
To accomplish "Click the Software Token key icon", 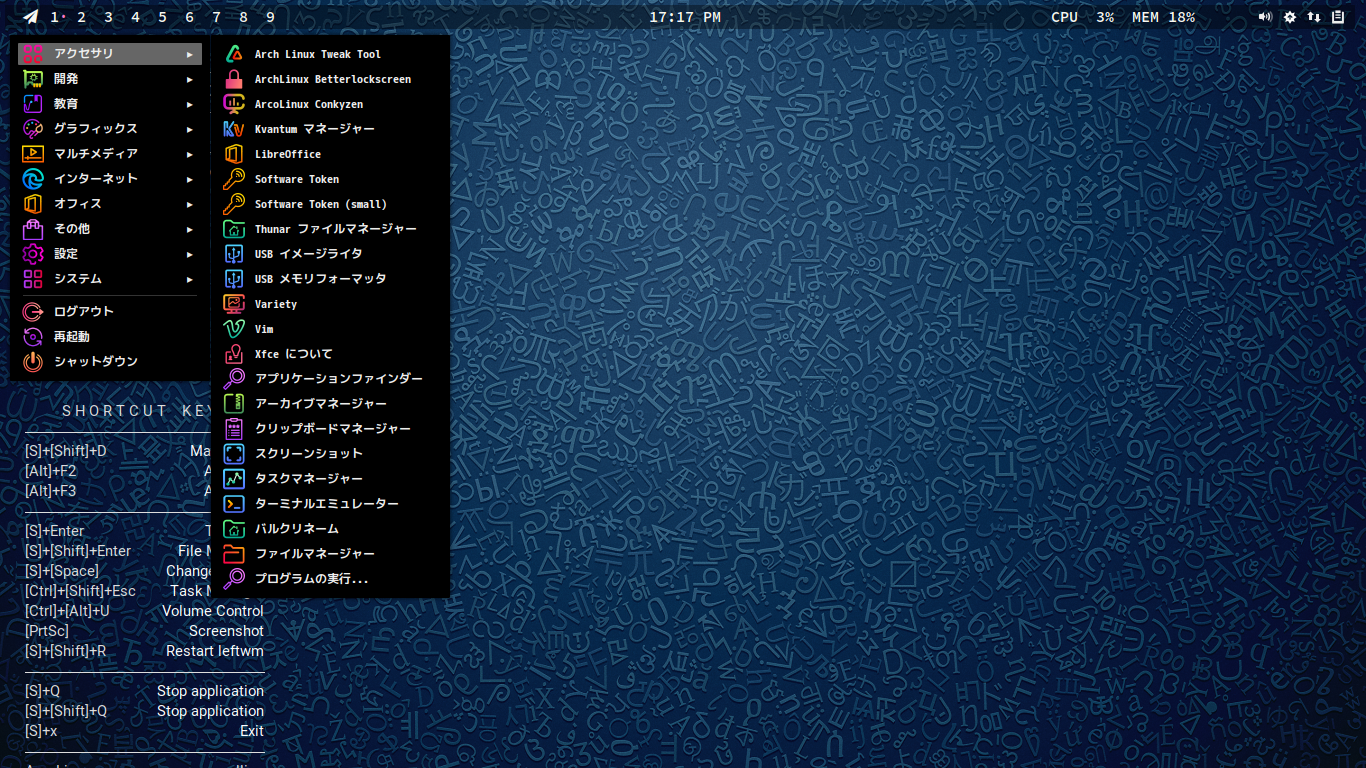I will click(x=234, y=179).
